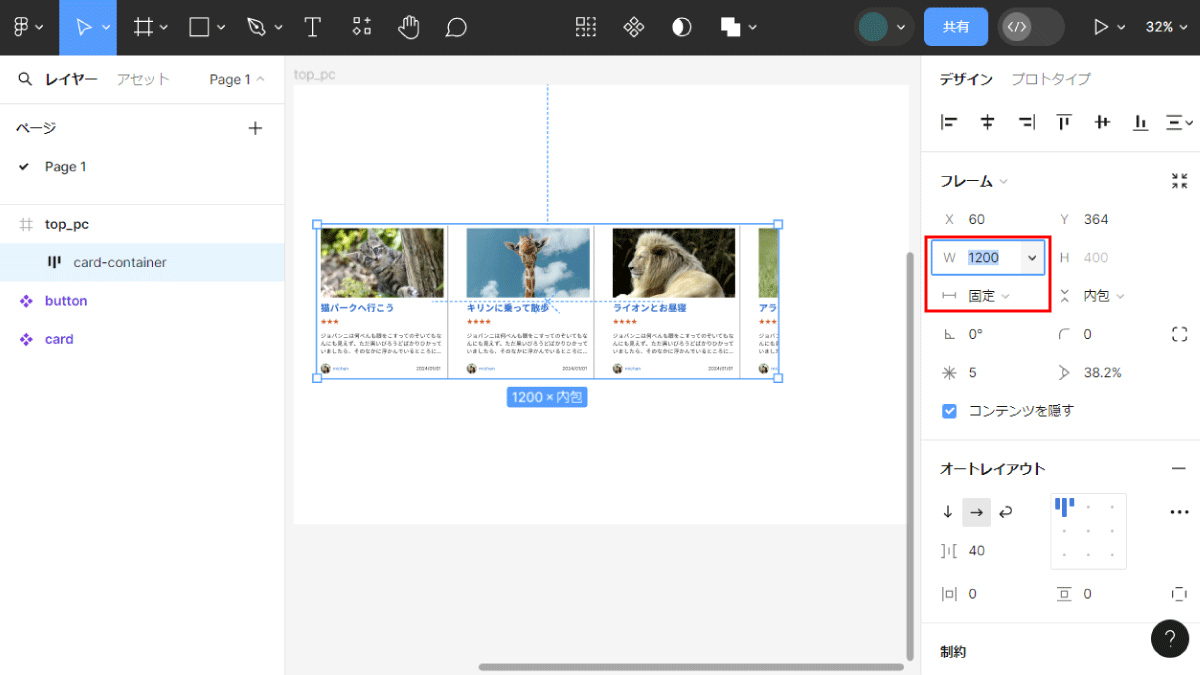Set auto layout direction to horizontal
The image size is (1200, 675).
(x=977, y=512)
